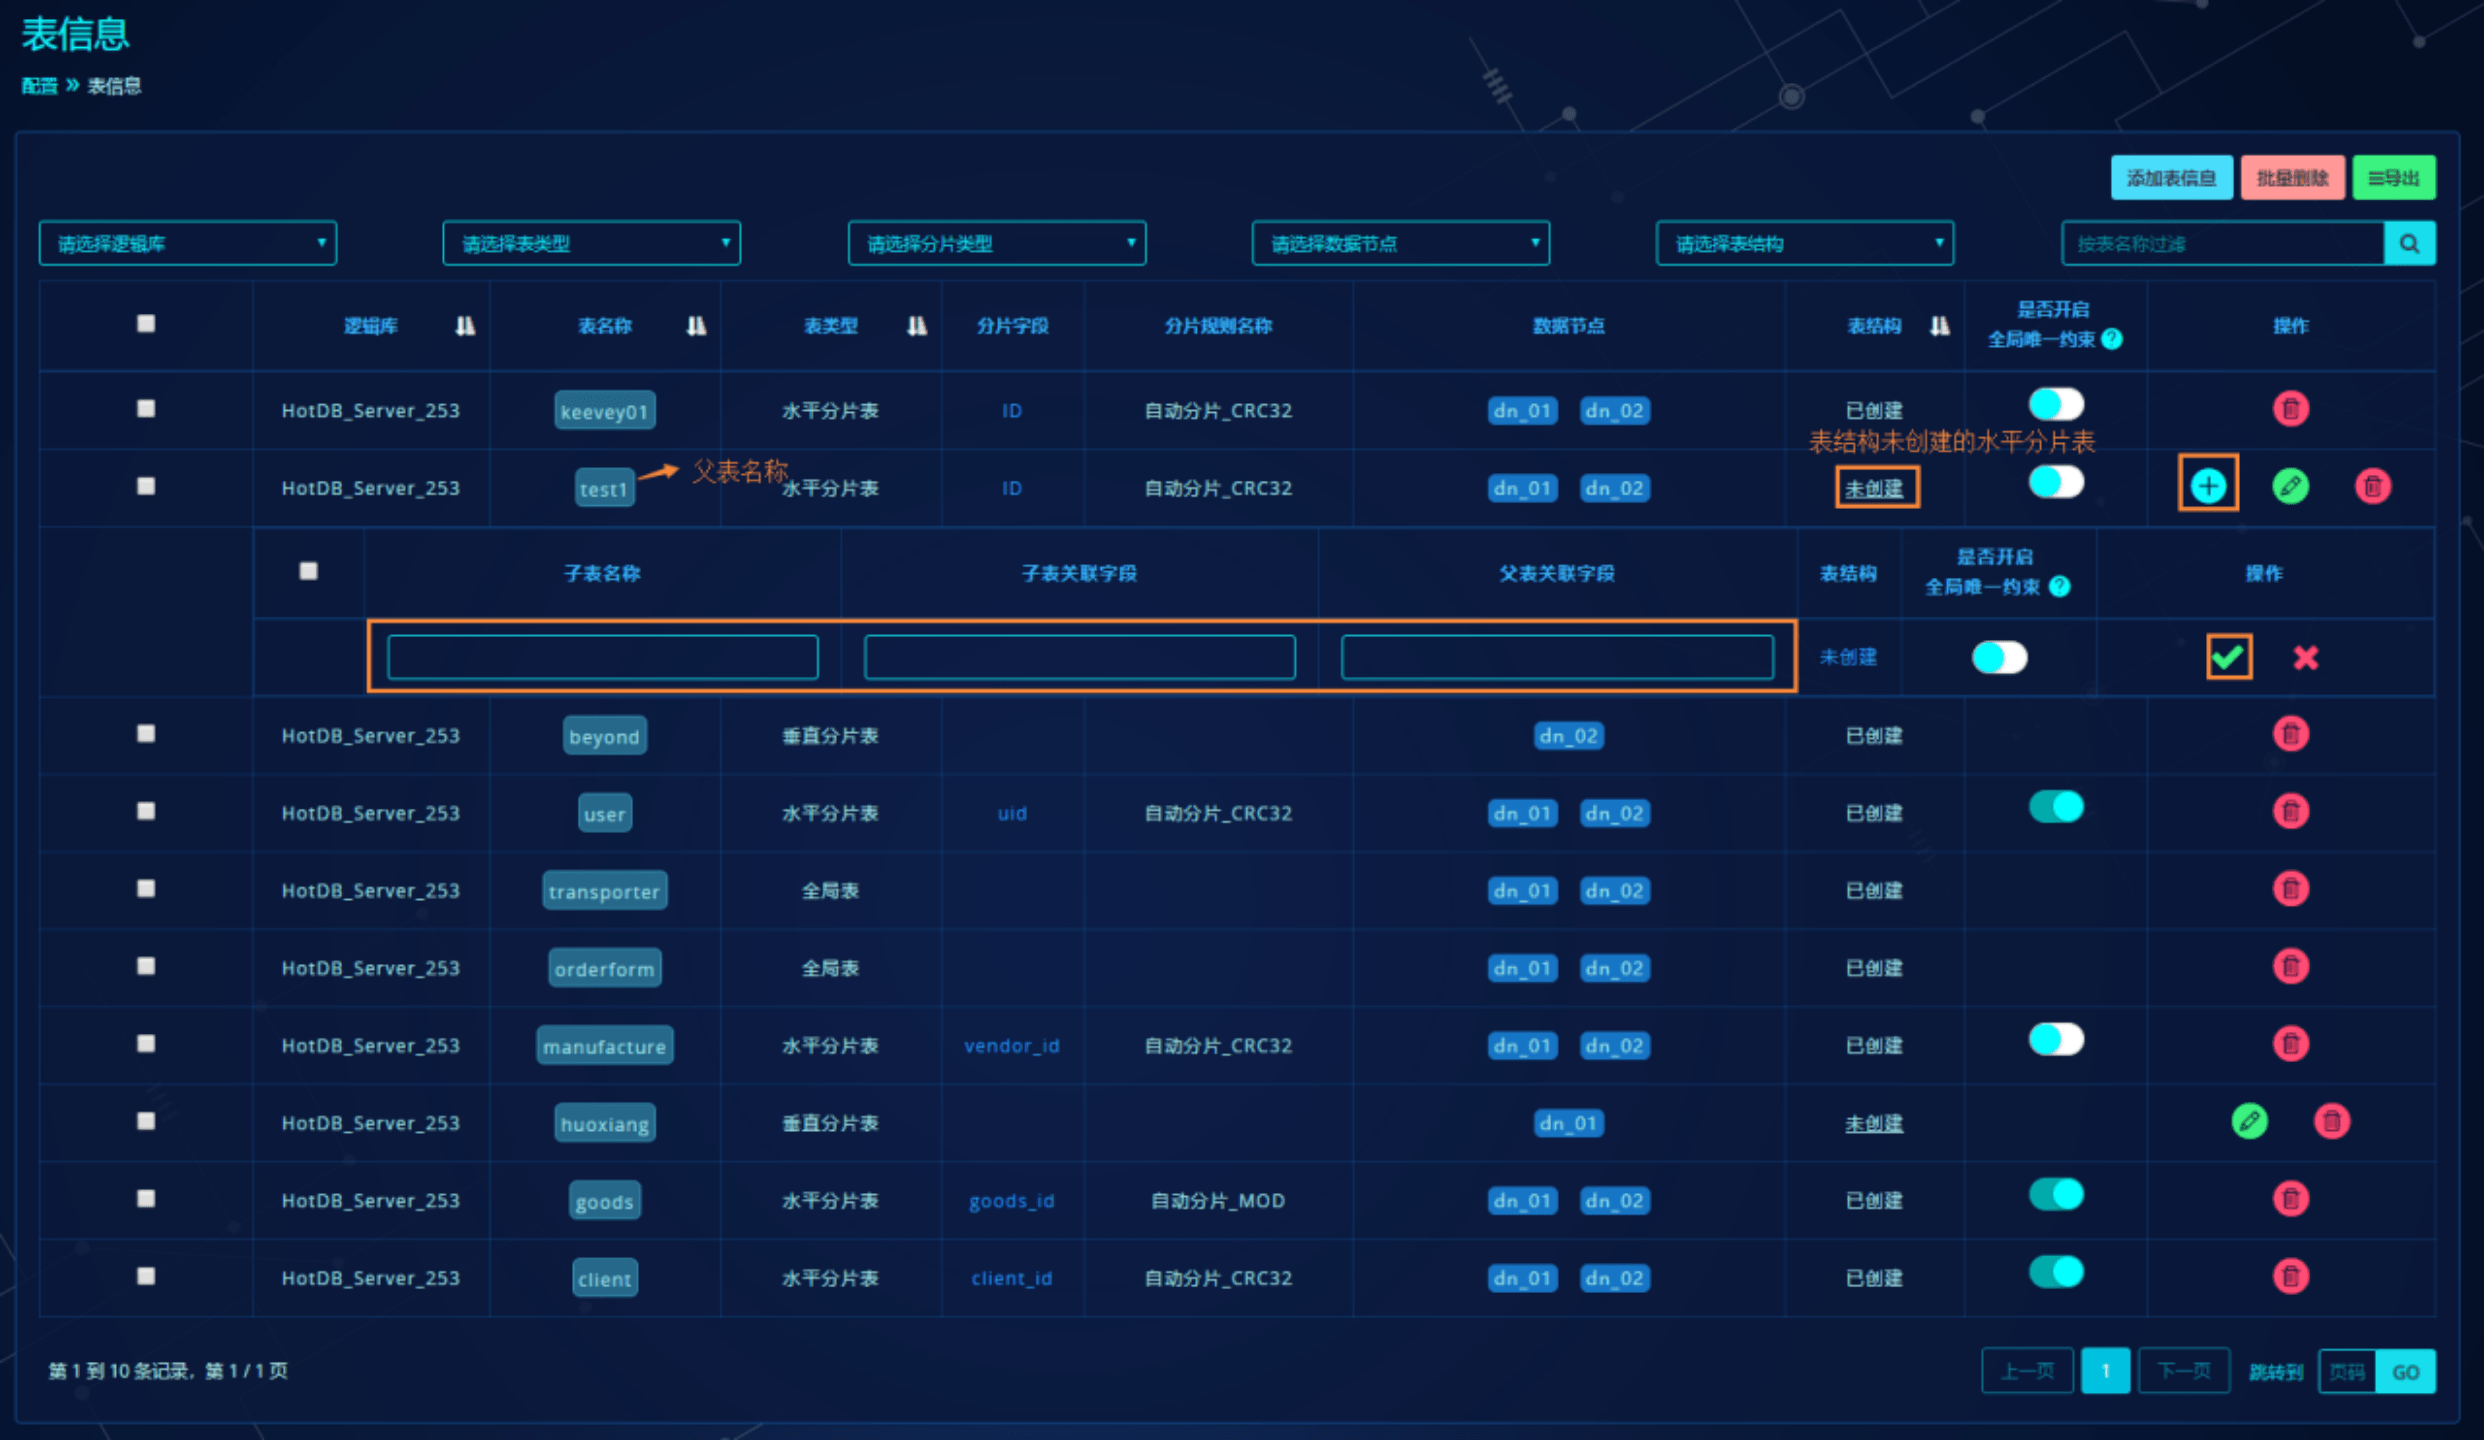
Task: Click the table name filter search box
Action: pos(2223,243)
